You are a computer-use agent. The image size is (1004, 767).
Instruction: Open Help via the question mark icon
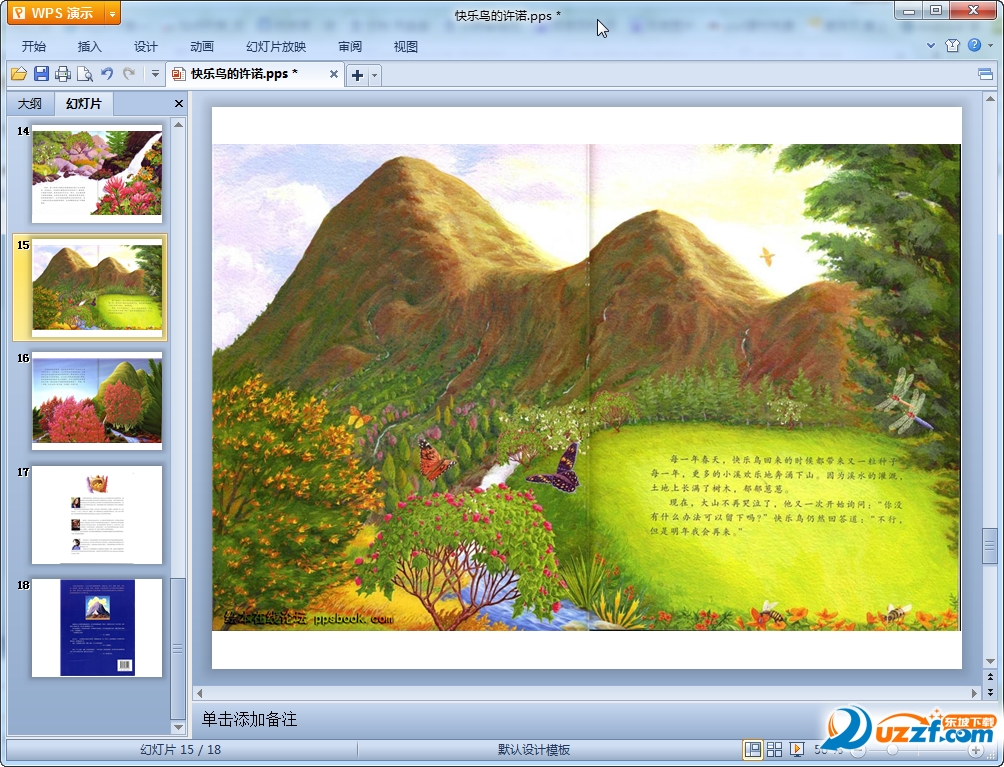point(974,46)
